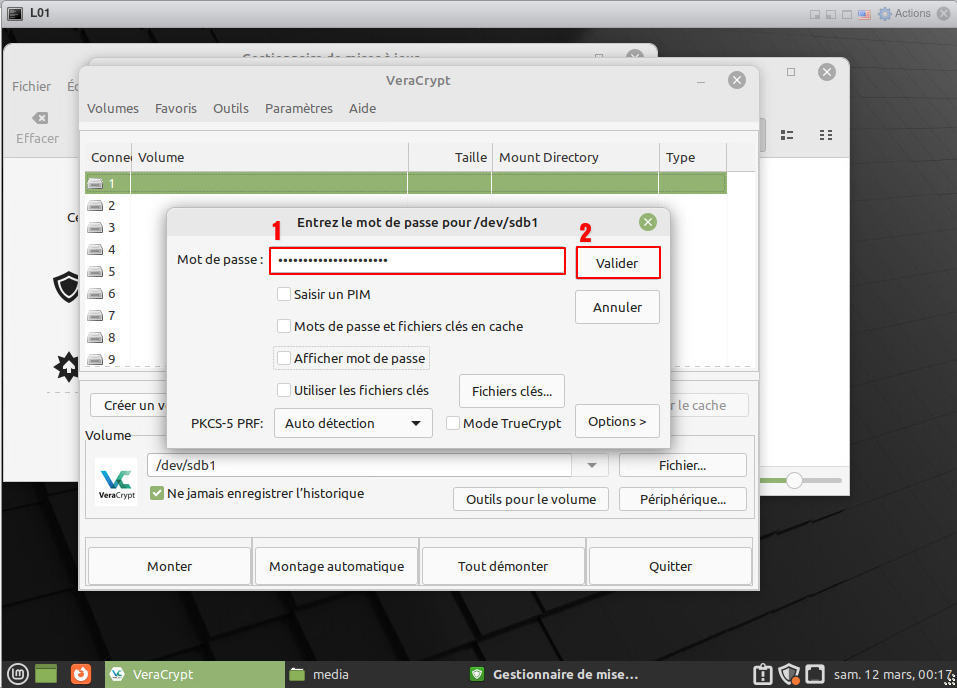Open the green file manager taskbar launcher
The width and height of the screenshot is (957, 688).
point(47,674)
